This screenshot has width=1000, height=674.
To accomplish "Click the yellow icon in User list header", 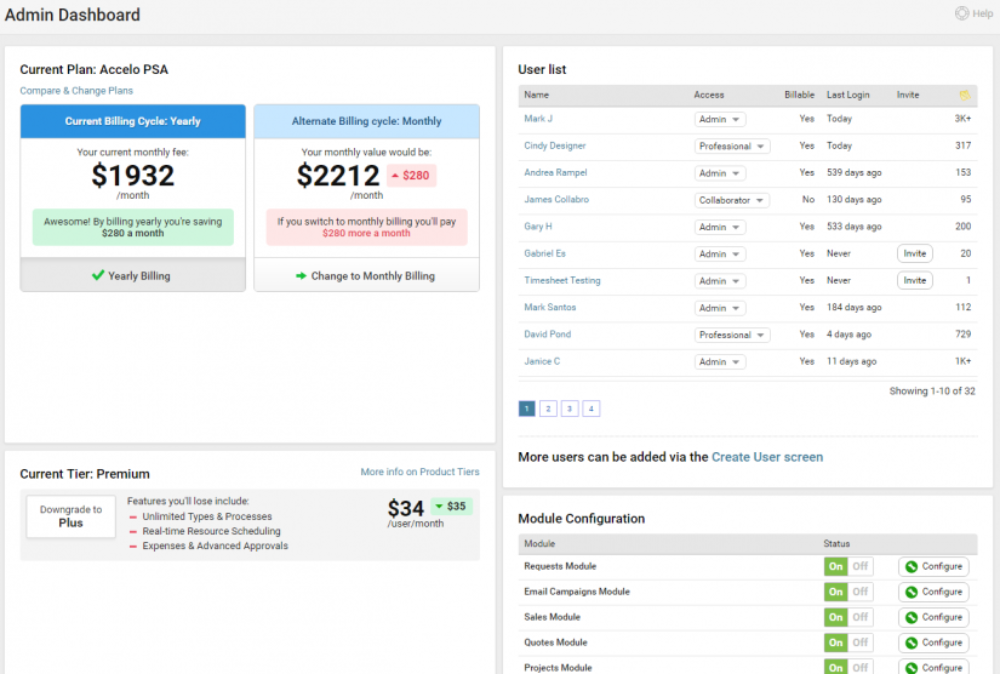I will tap(964, 95).
